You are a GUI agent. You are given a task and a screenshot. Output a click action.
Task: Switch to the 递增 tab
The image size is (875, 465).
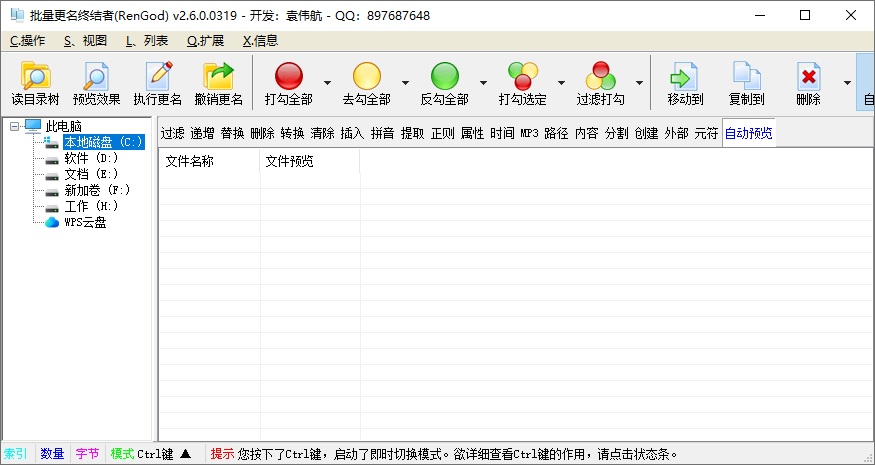pos(202,133)
